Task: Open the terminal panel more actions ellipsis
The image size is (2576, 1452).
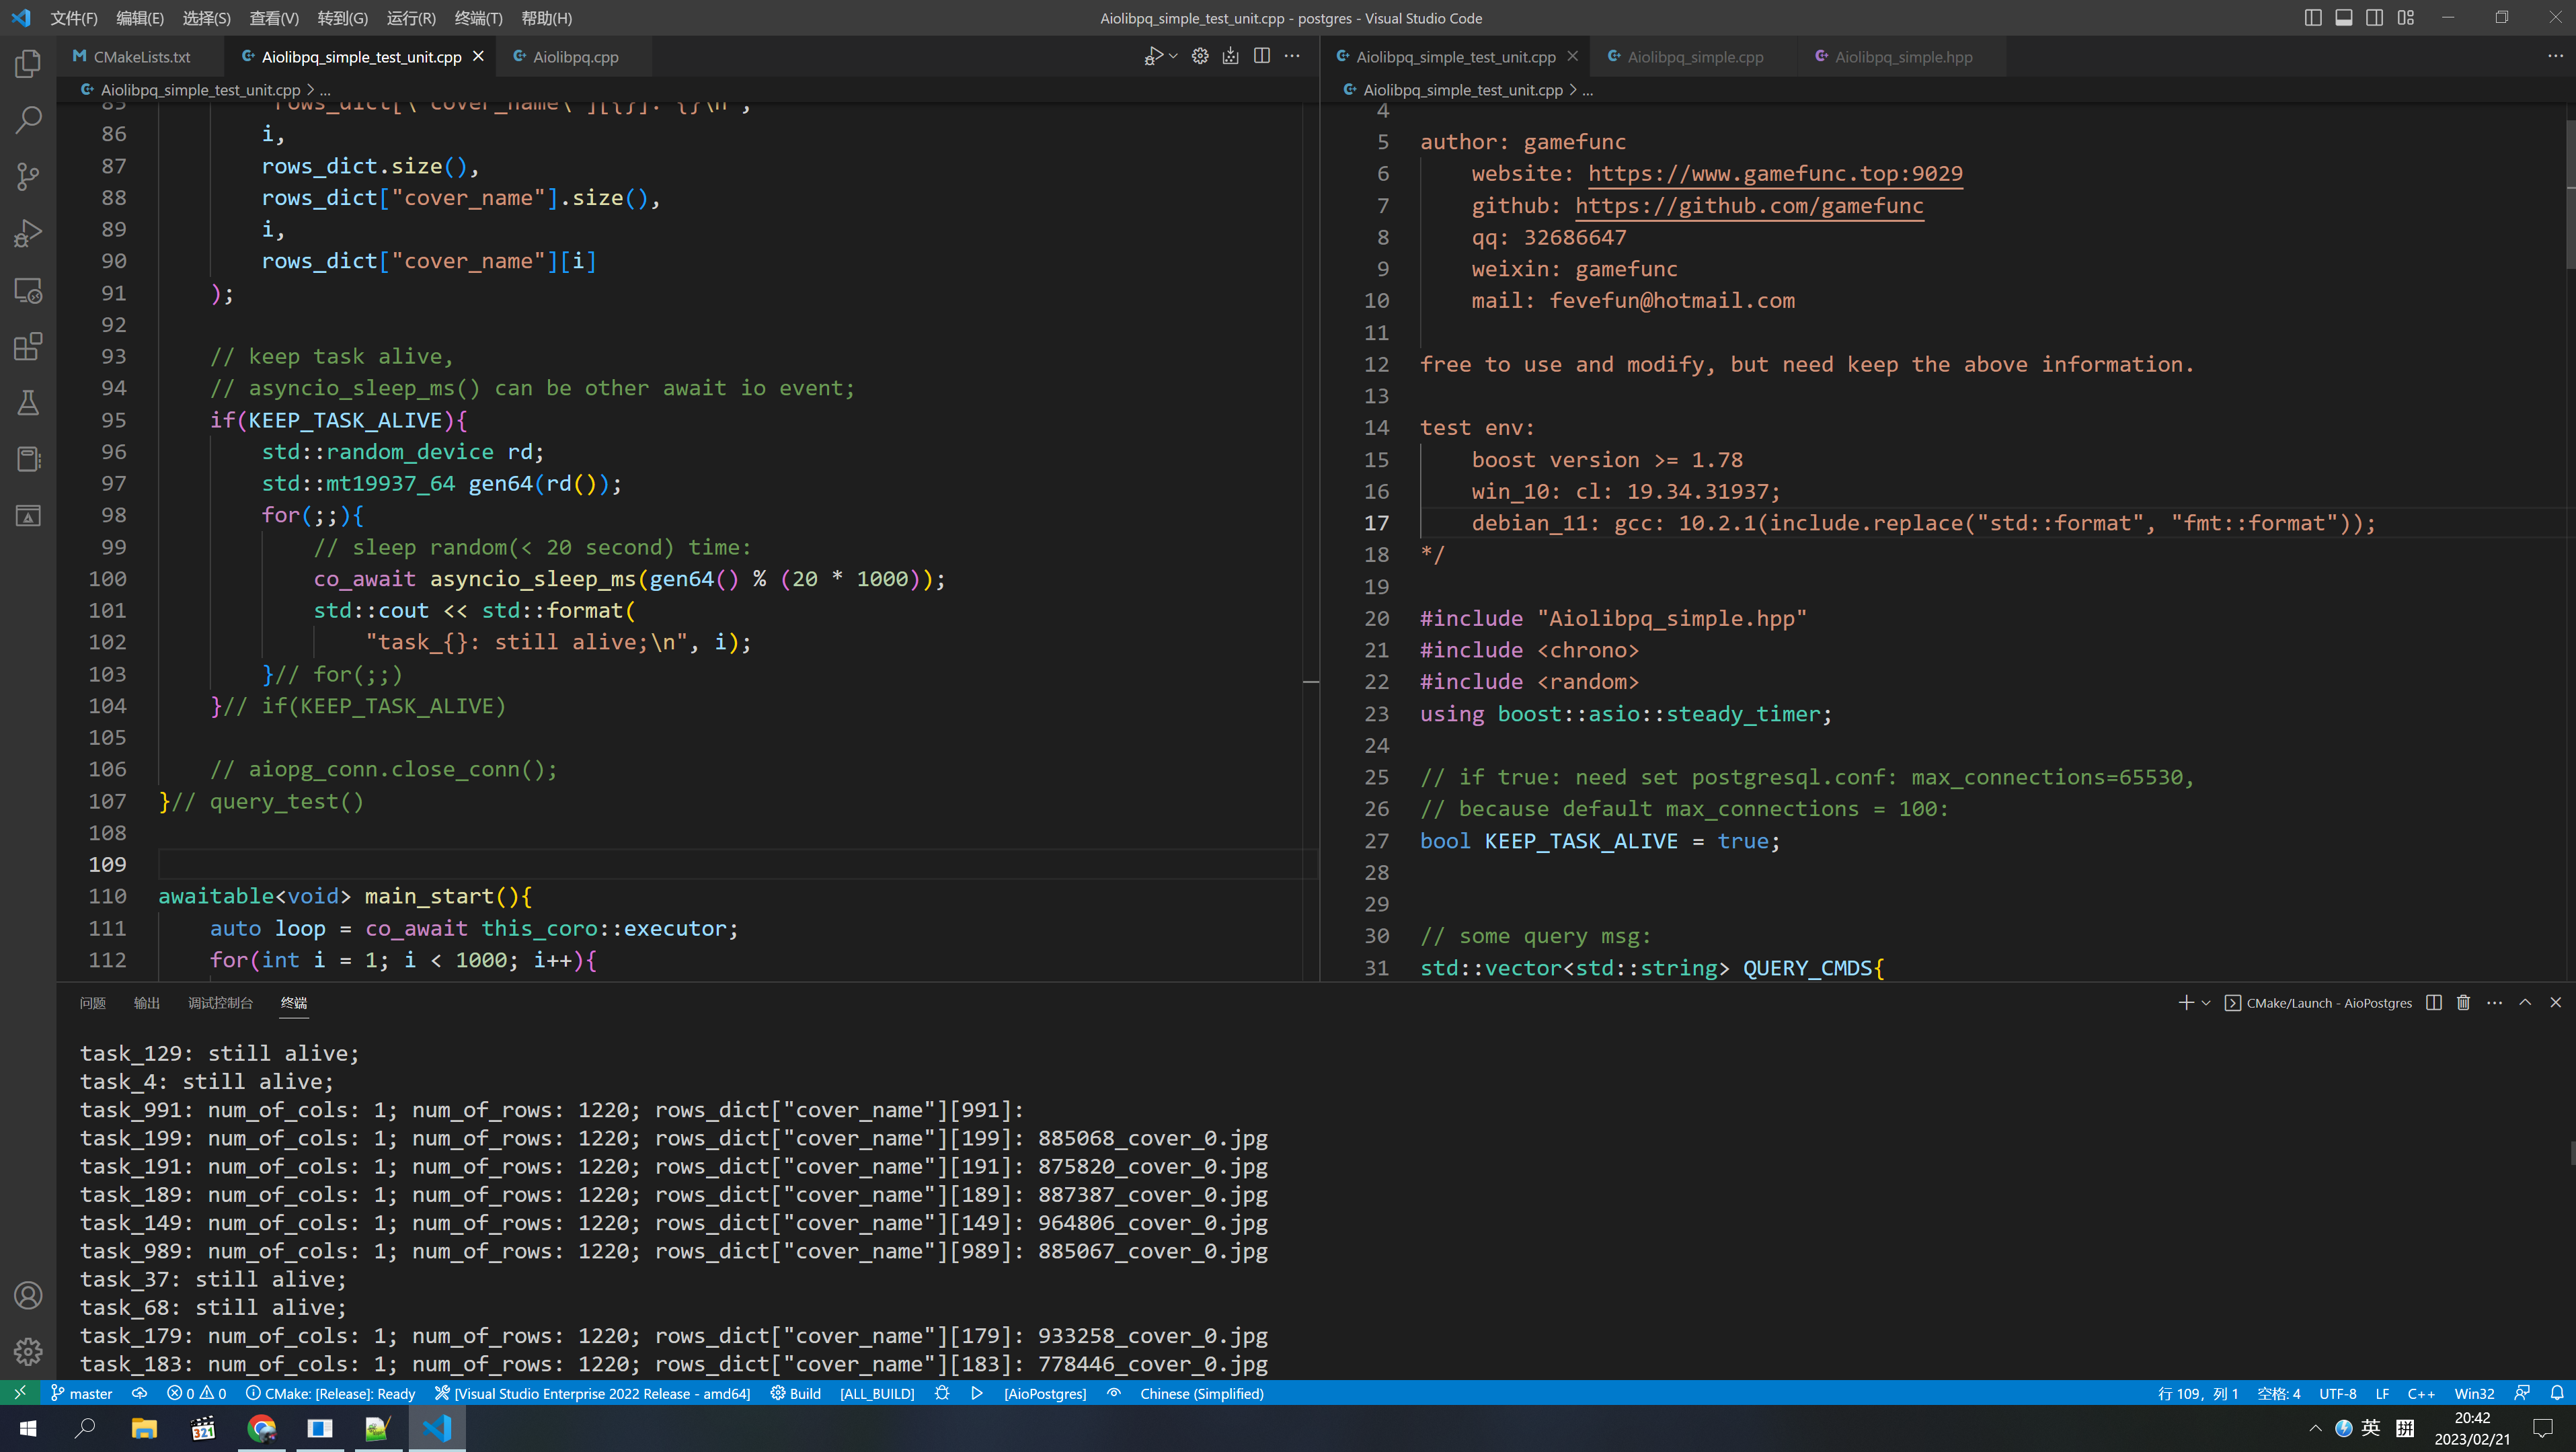Action: pos(2495,1002)
